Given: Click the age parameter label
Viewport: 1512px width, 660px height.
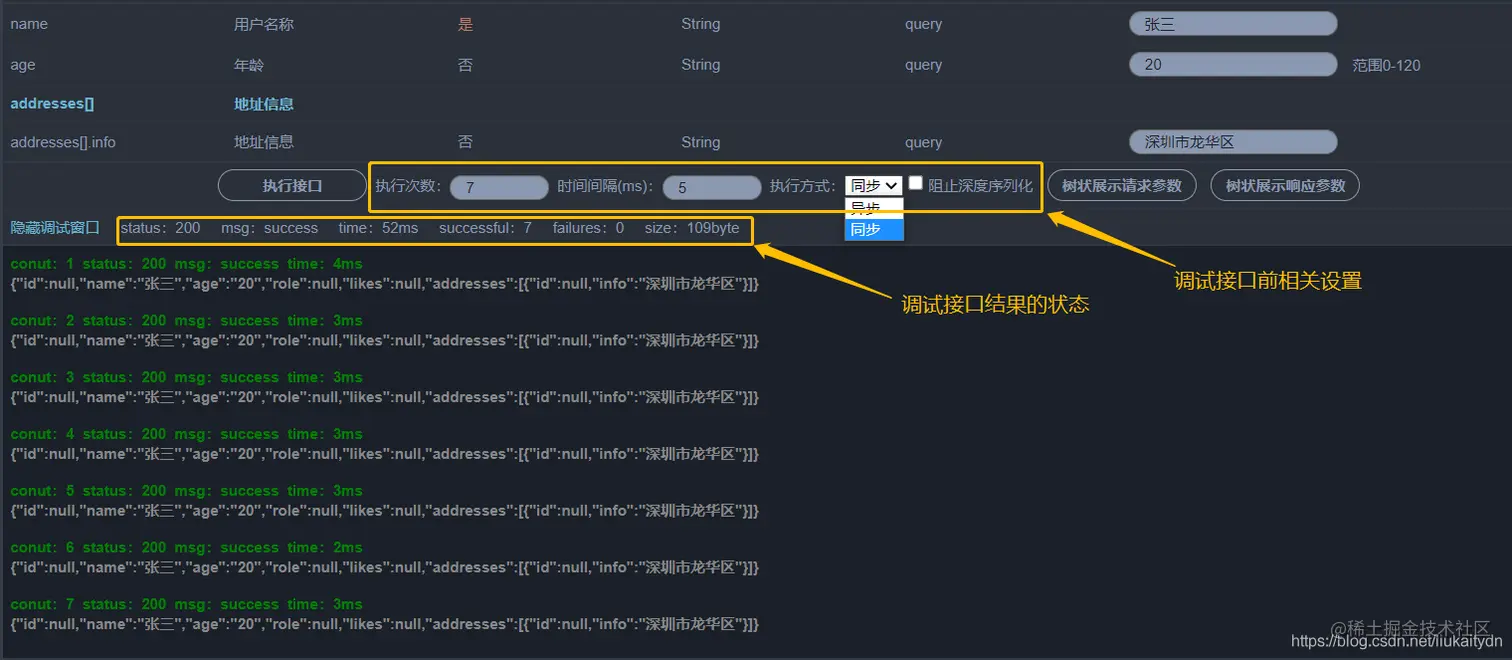Looking at the screenshot, I should (x=23, y=65).
